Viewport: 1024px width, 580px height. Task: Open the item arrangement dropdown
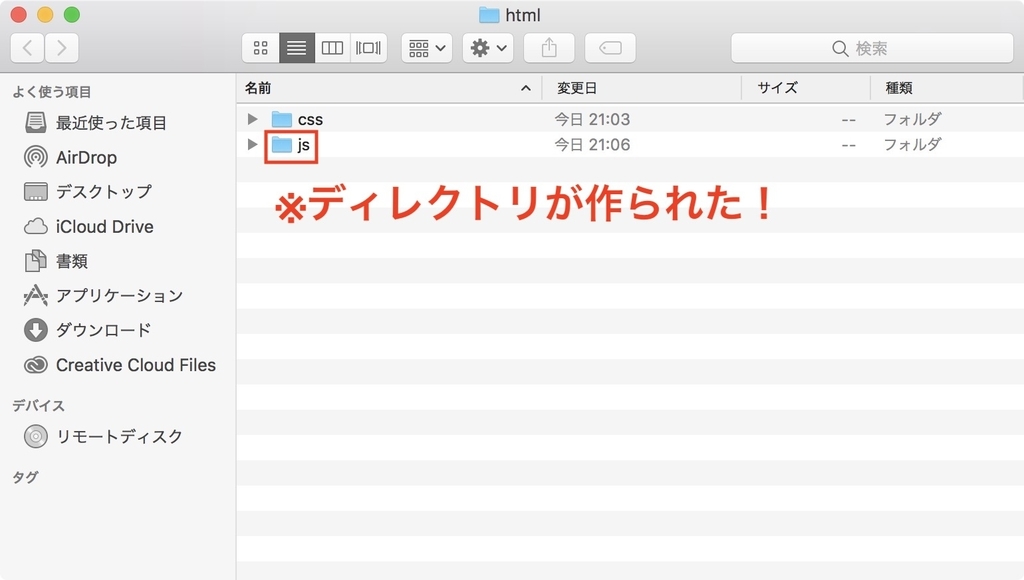426,48
